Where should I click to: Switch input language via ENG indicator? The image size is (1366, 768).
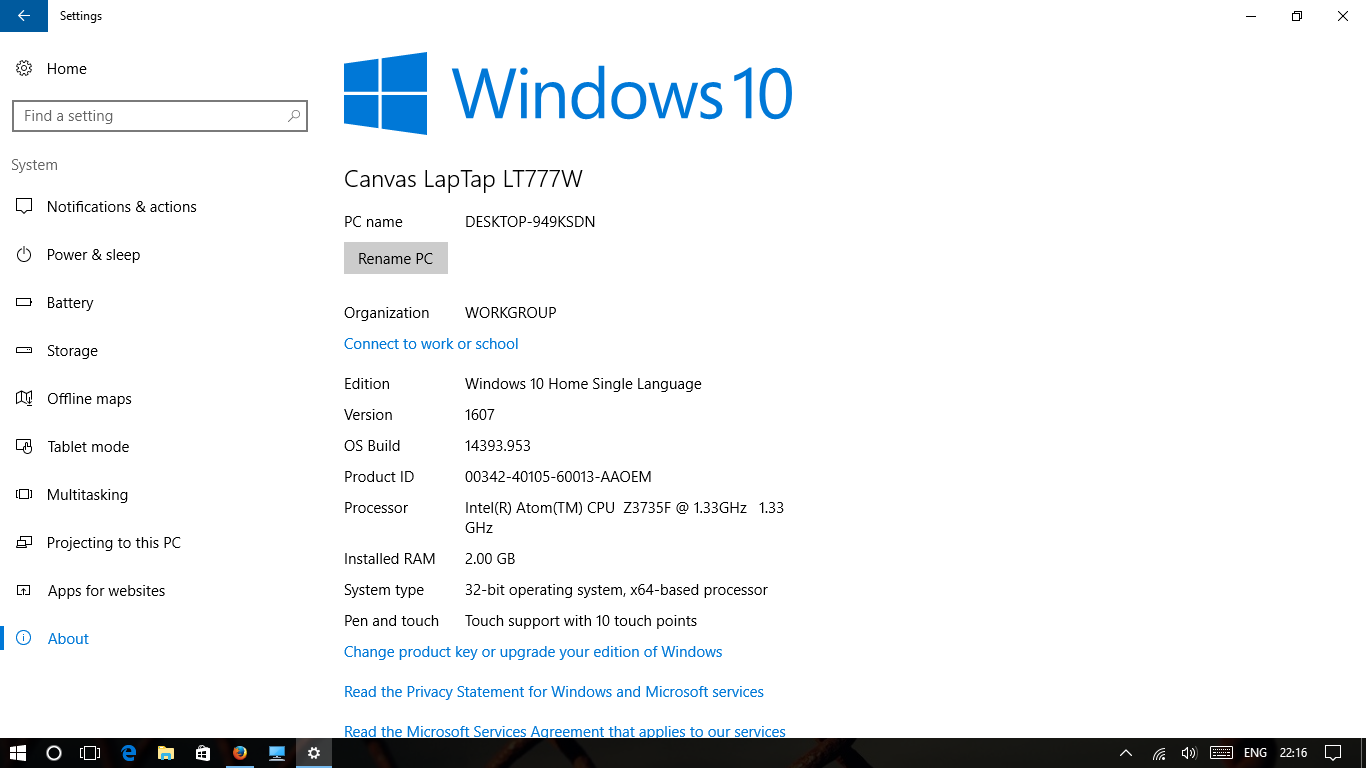(x=1255, y=753)
